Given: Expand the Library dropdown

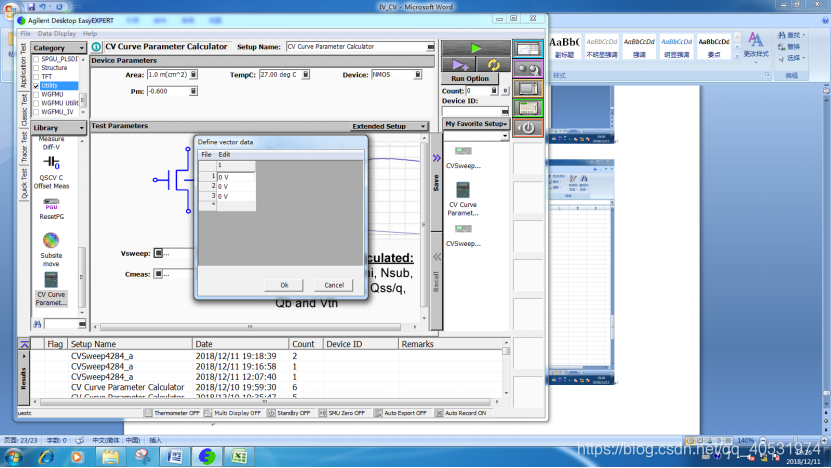Looking at the screenshot, I should (82, 128).
